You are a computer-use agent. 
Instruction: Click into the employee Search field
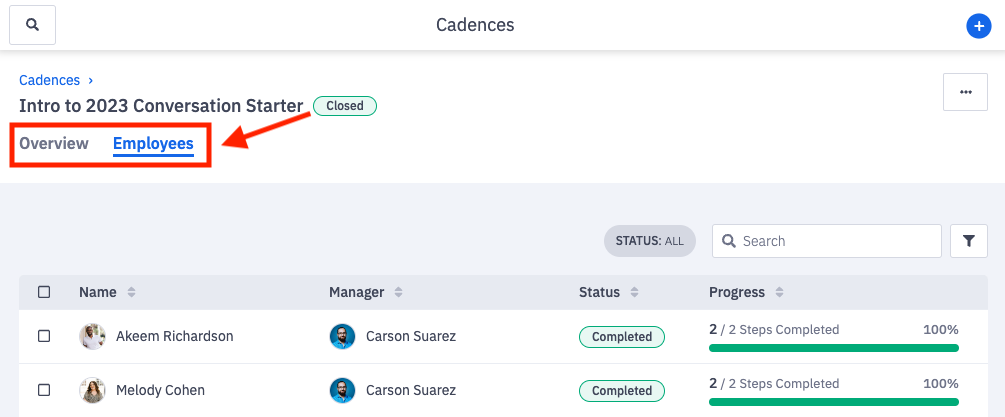[x=837, y=241]
